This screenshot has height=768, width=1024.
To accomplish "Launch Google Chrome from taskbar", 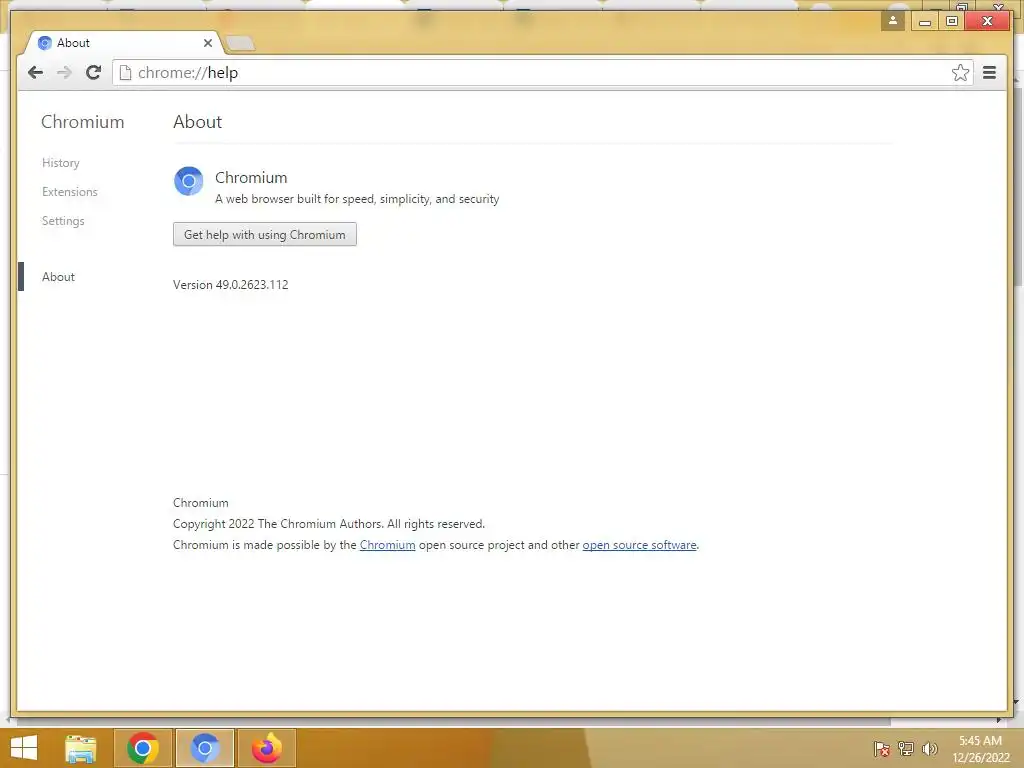I will click(x=143, y=748).
